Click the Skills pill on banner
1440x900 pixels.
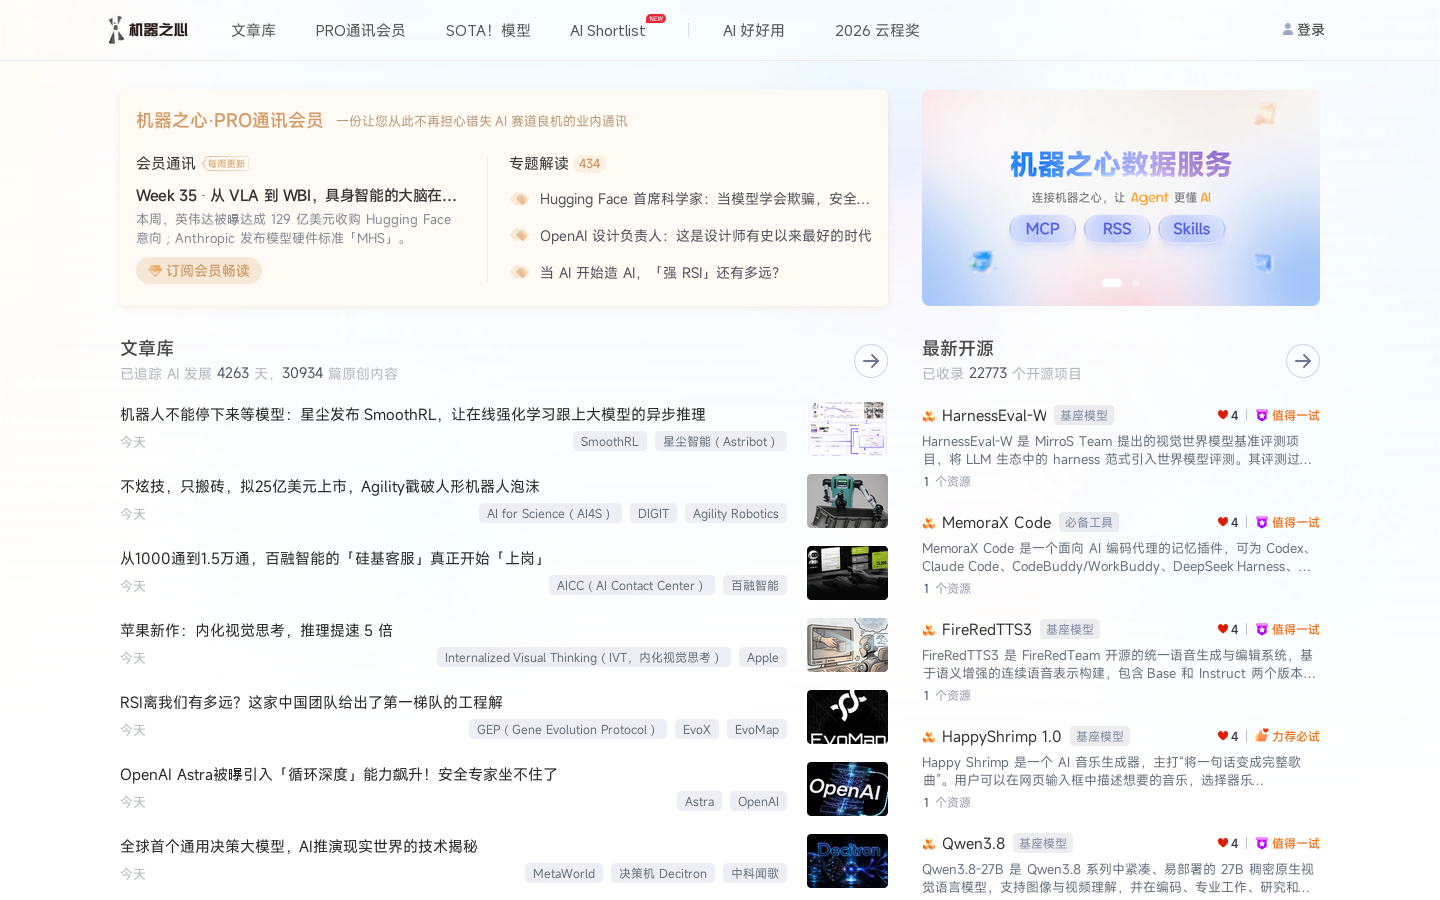[x=1191, y=229]
